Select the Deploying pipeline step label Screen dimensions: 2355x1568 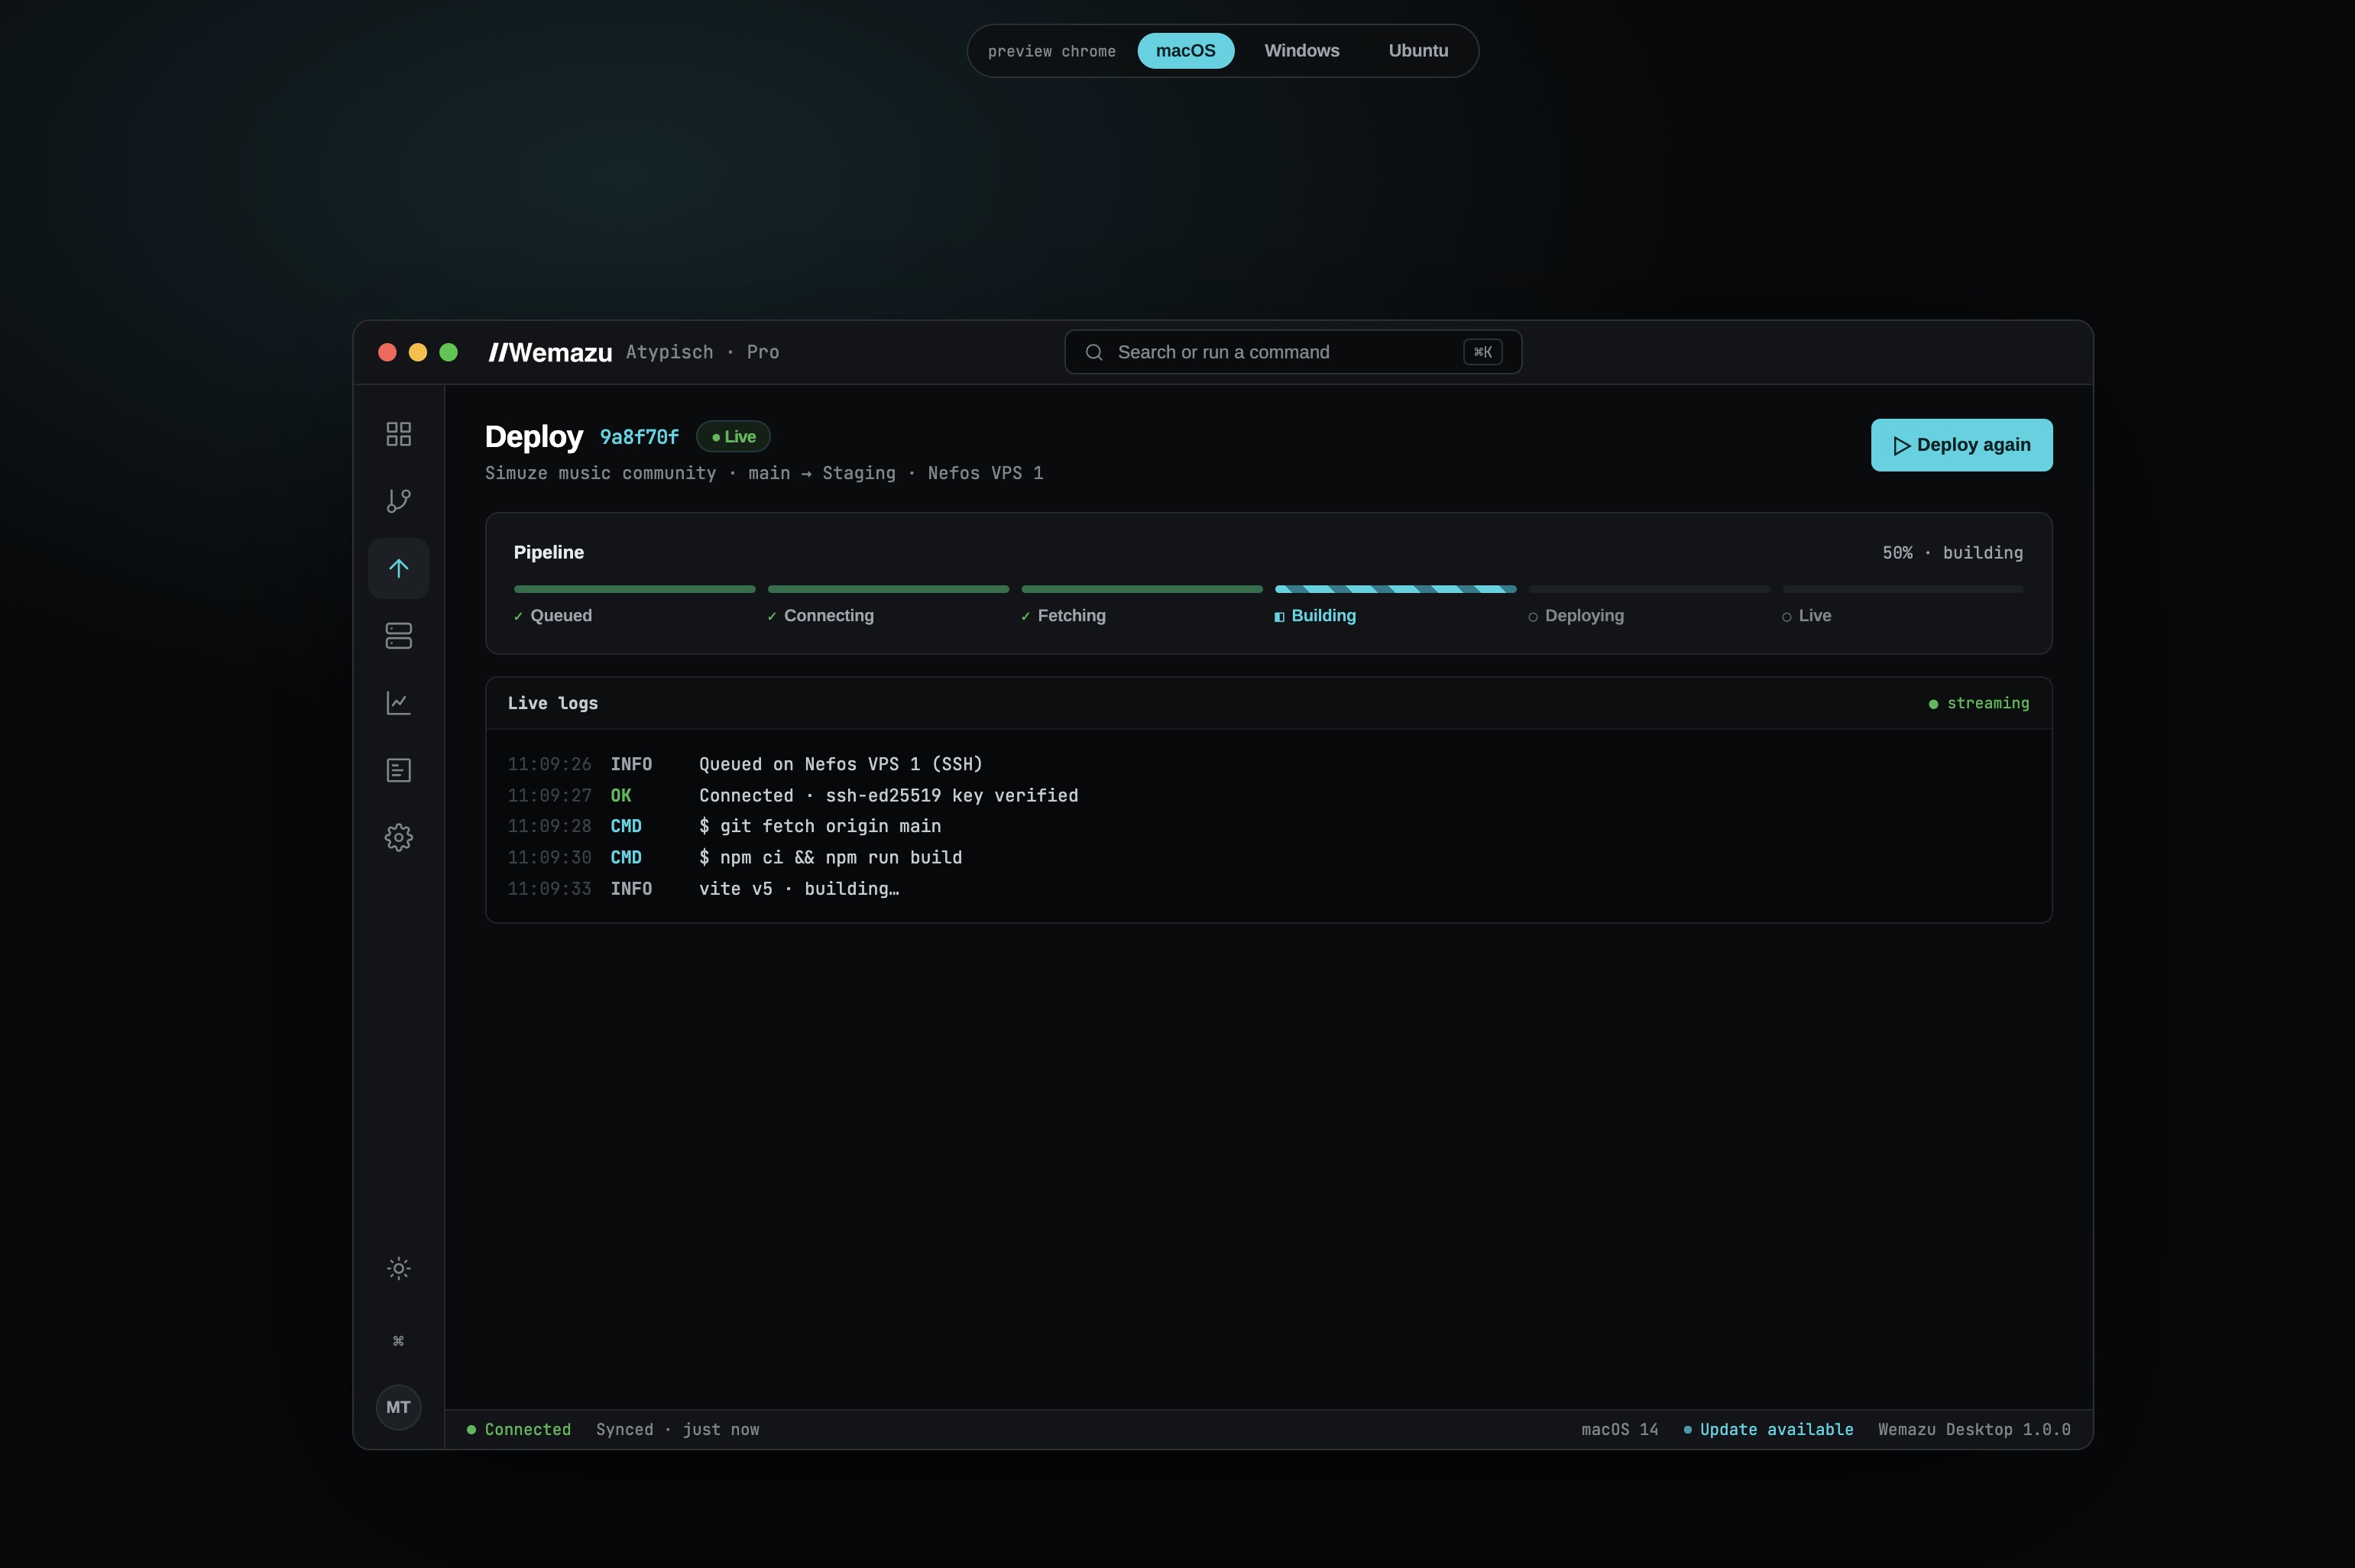point(1576,616)
